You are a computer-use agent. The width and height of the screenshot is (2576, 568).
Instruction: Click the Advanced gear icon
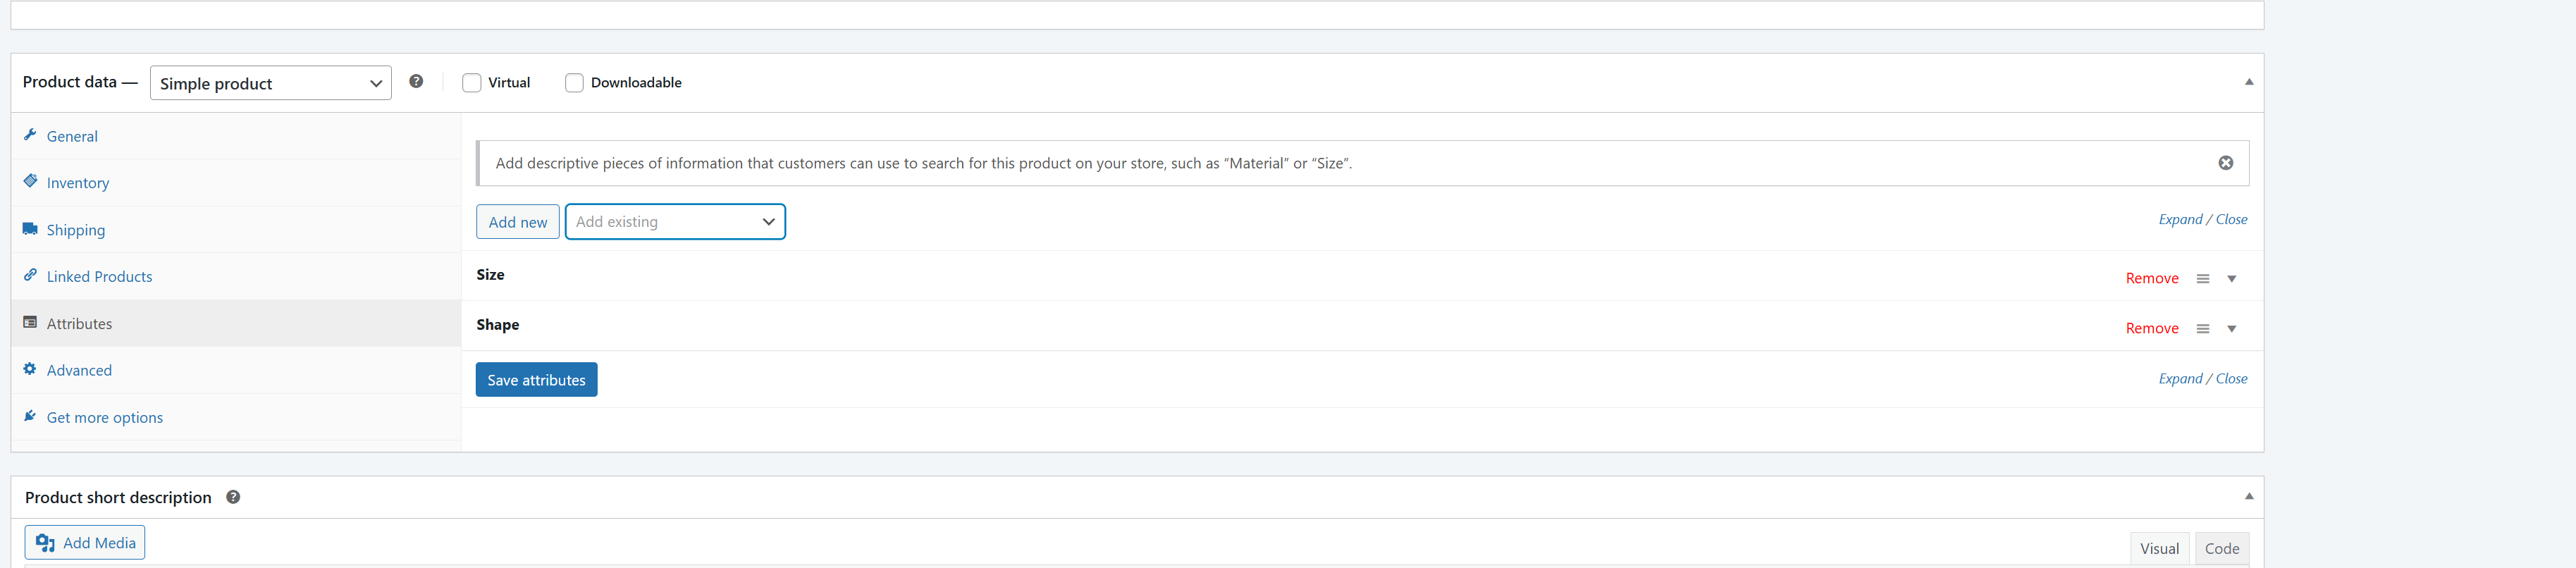pos(30,369)
